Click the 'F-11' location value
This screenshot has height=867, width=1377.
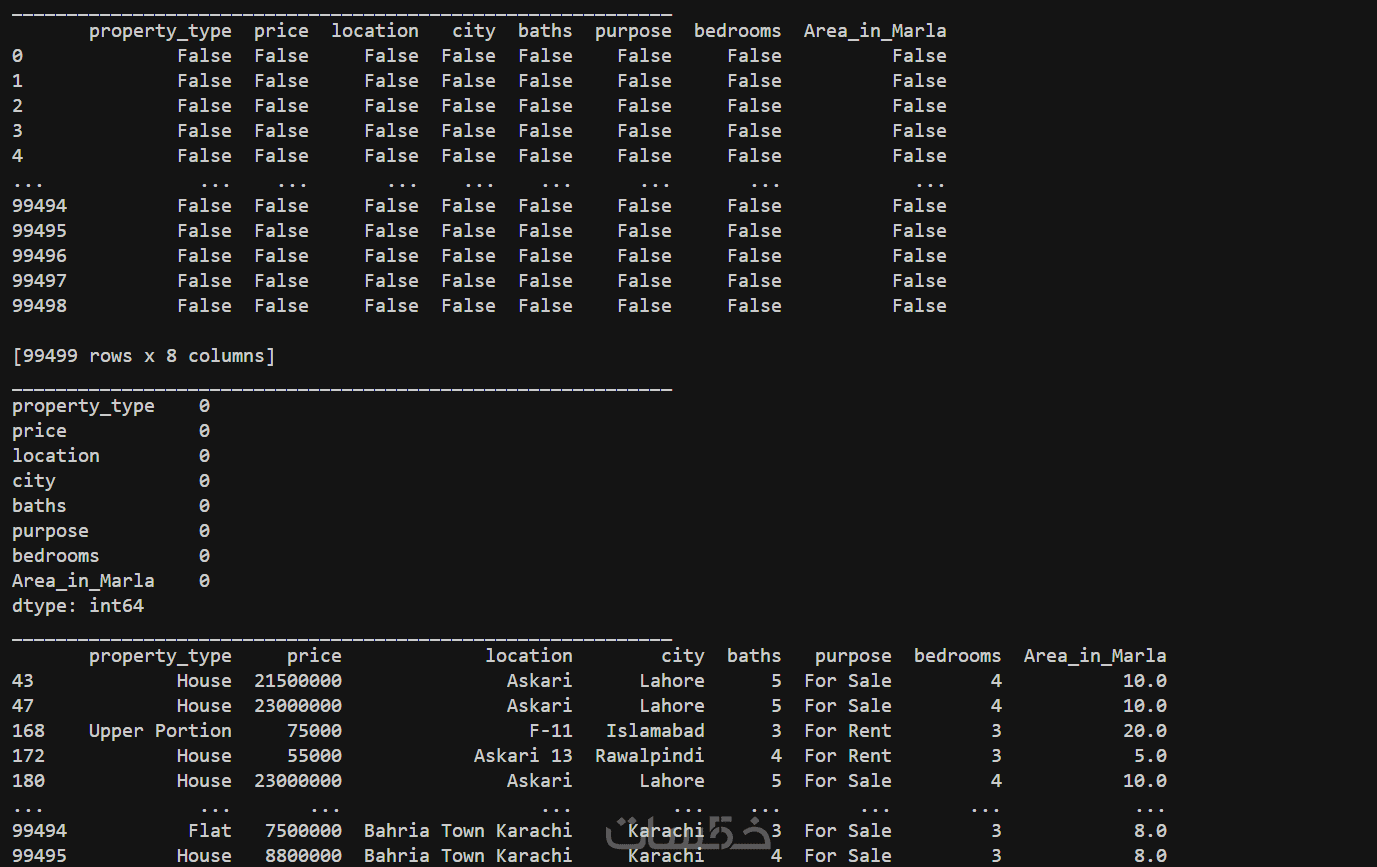click(x=550, y=731)
